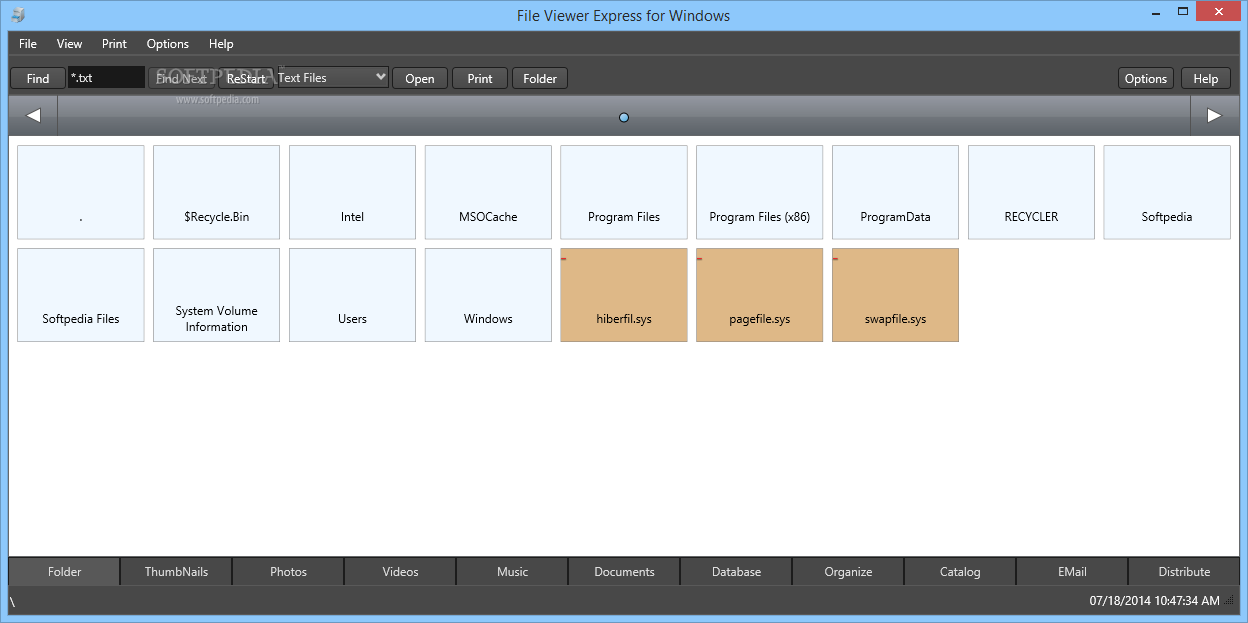The height and width of the screenshot is (623, 1248).
Task: Click the date and time in status bar
Action: 1154,601
